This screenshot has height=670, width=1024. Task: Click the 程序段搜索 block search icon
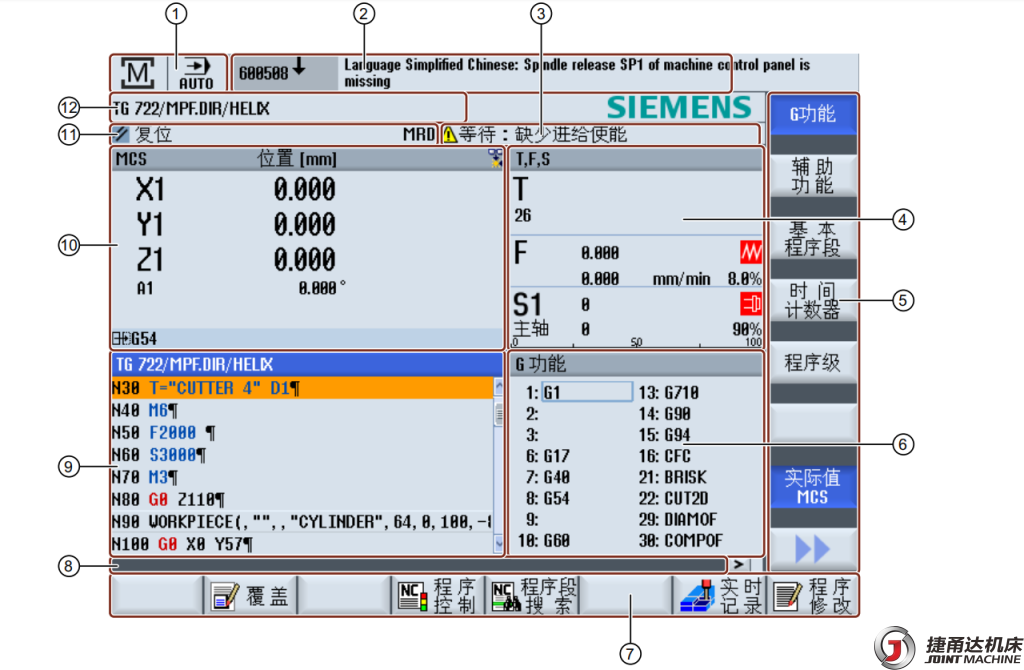(501, 596)
